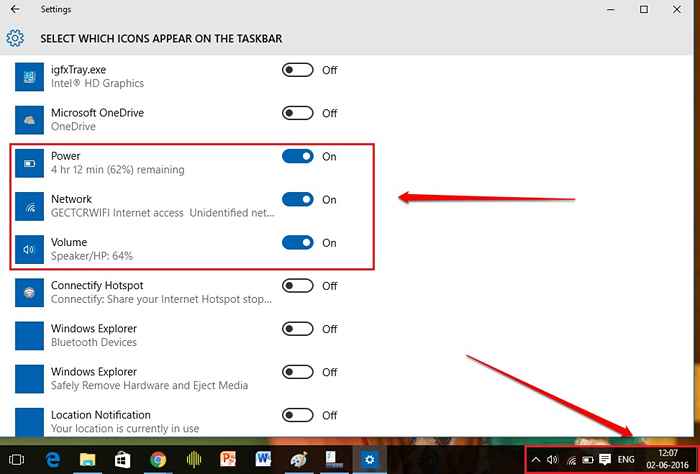This screenshot has width=700, height=474.
Task: Click the "Connectify Hotspot" label
Action: pyautogui.click(x=97, y=285)
